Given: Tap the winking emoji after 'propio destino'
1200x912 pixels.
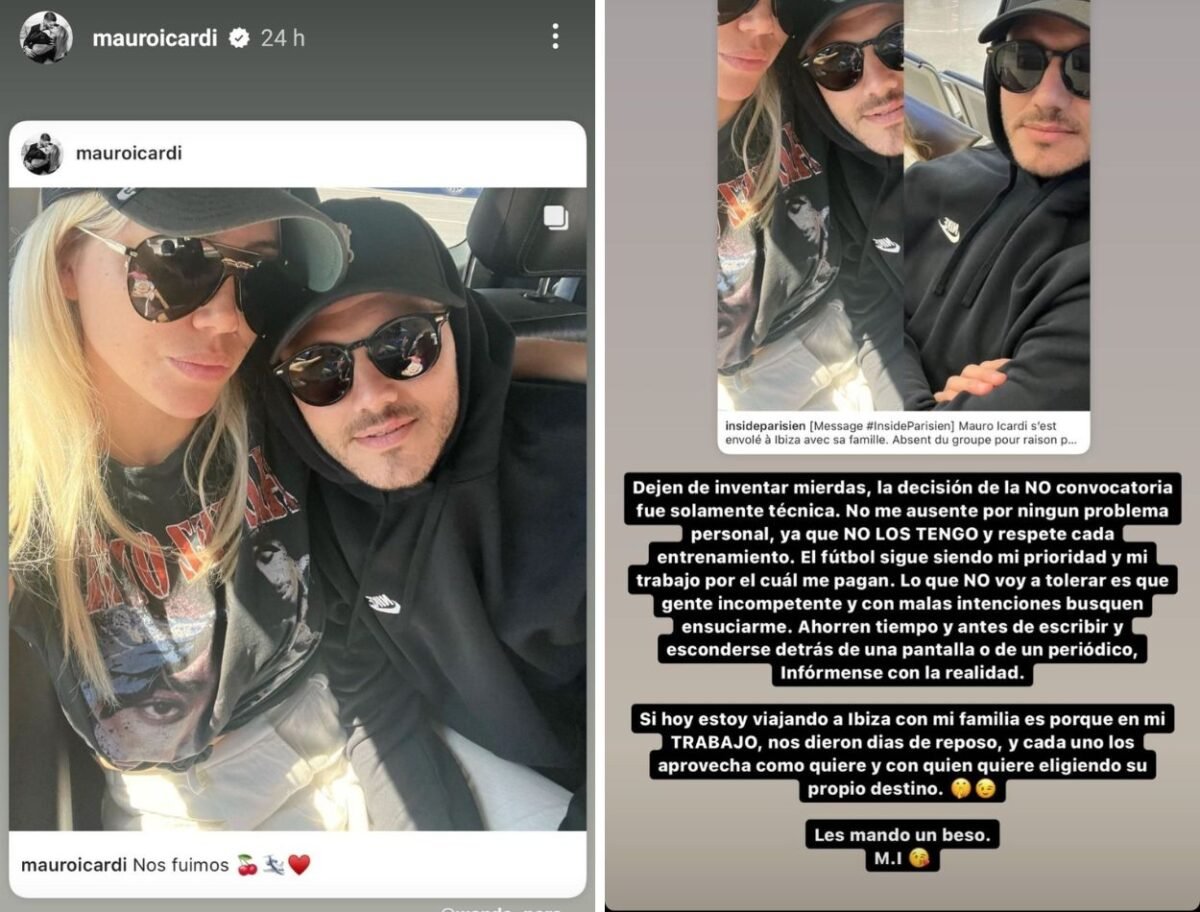Looking at the screenshot, I should [x=984, y=790].
